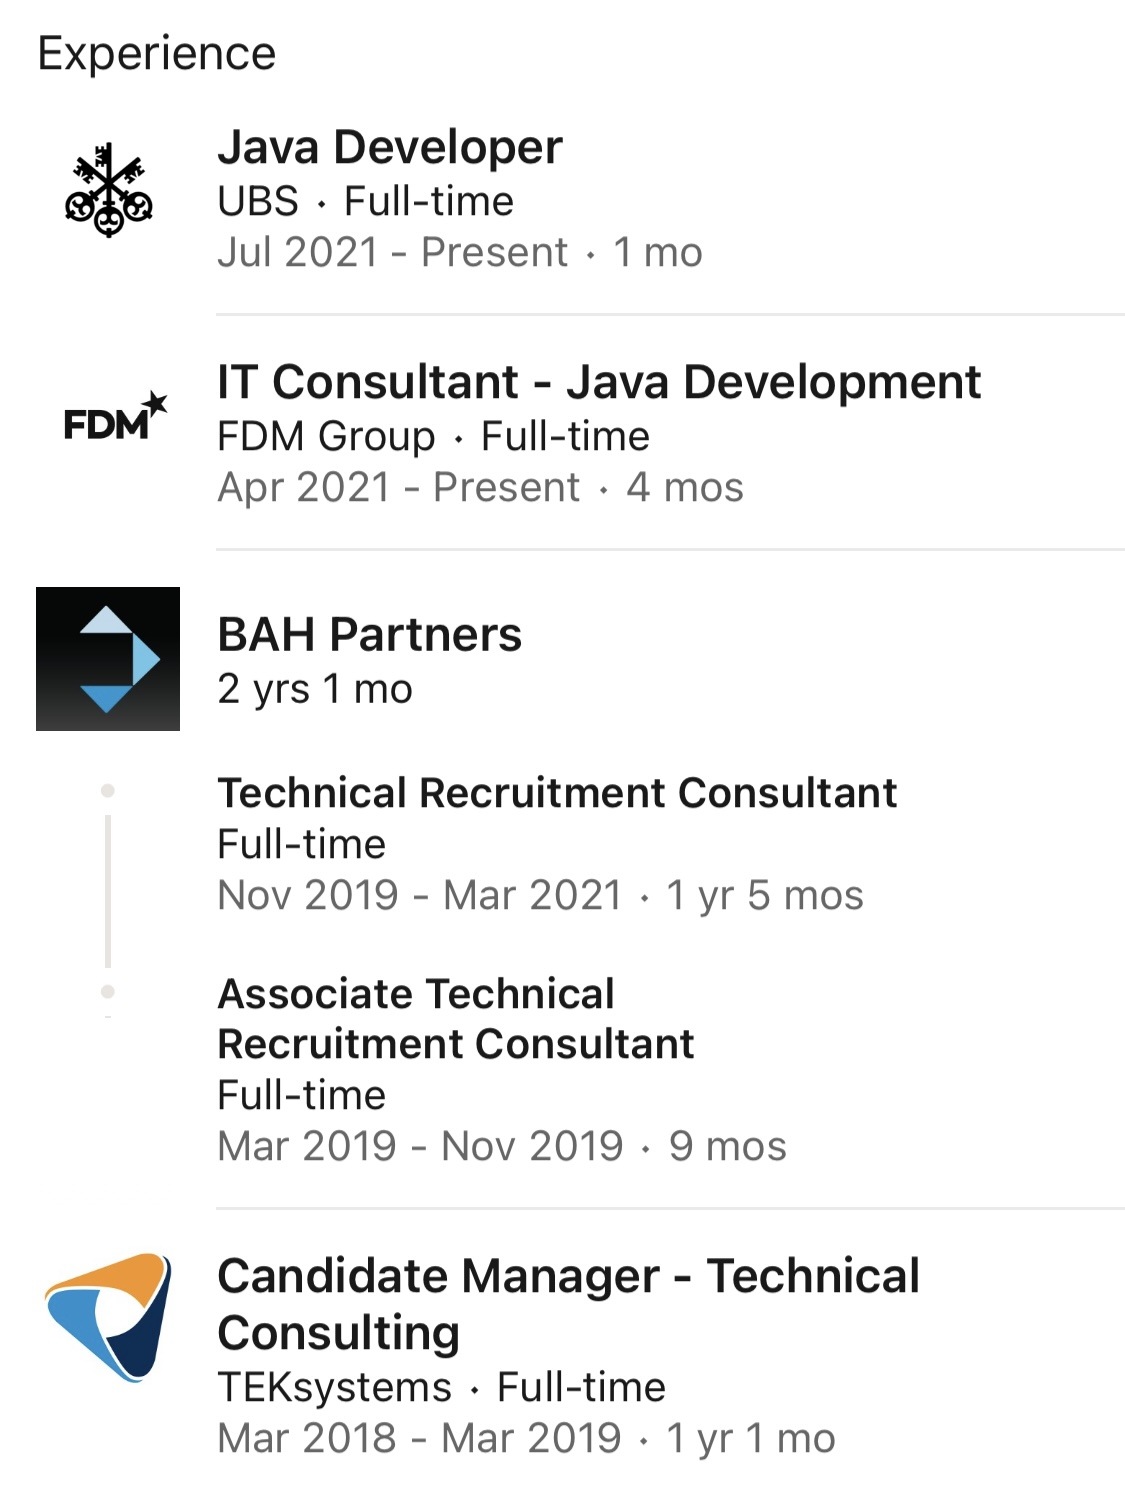Open IT Consultant - Java Development role

(598, 383)
